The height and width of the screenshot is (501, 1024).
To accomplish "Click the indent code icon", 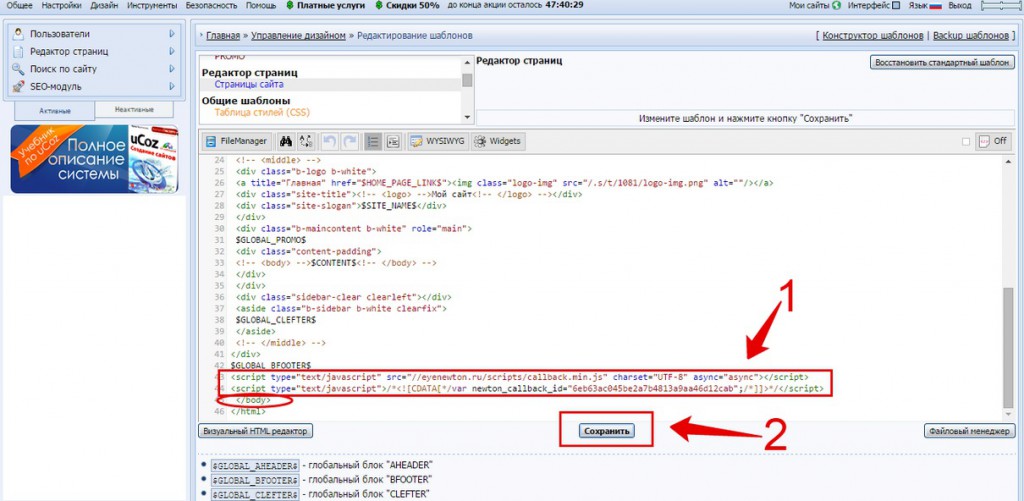I will [x=393, y=141].
